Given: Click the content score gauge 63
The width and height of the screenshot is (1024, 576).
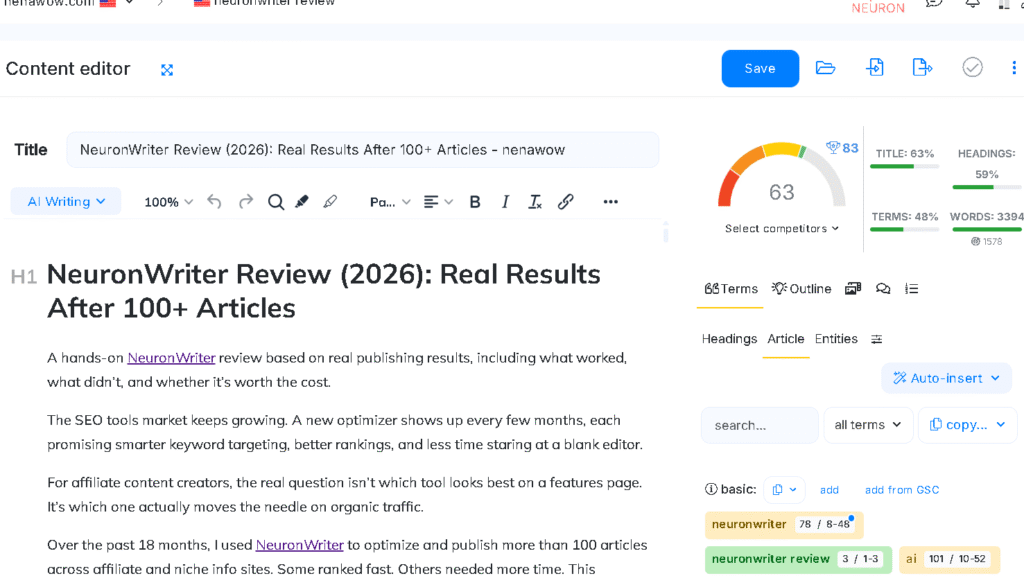Looking at the screenshot, I should (x=782, y=176).
